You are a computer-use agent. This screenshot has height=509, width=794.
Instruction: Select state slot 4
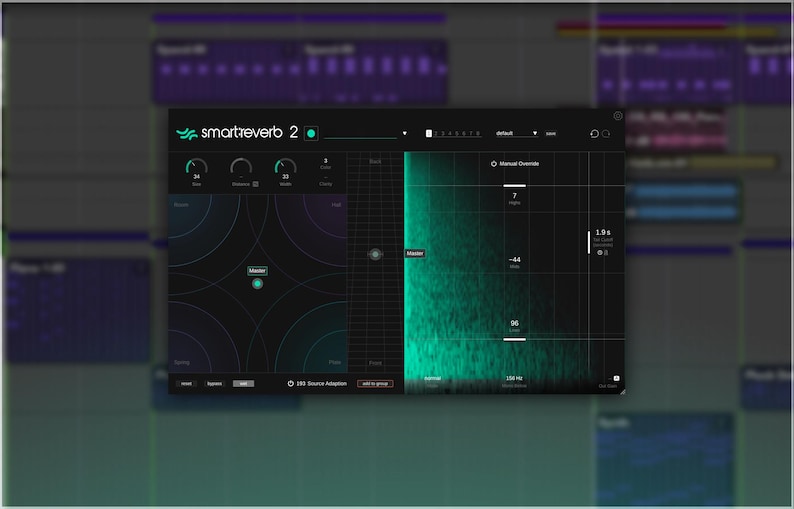pyautogui.click(x=450, y=133)
